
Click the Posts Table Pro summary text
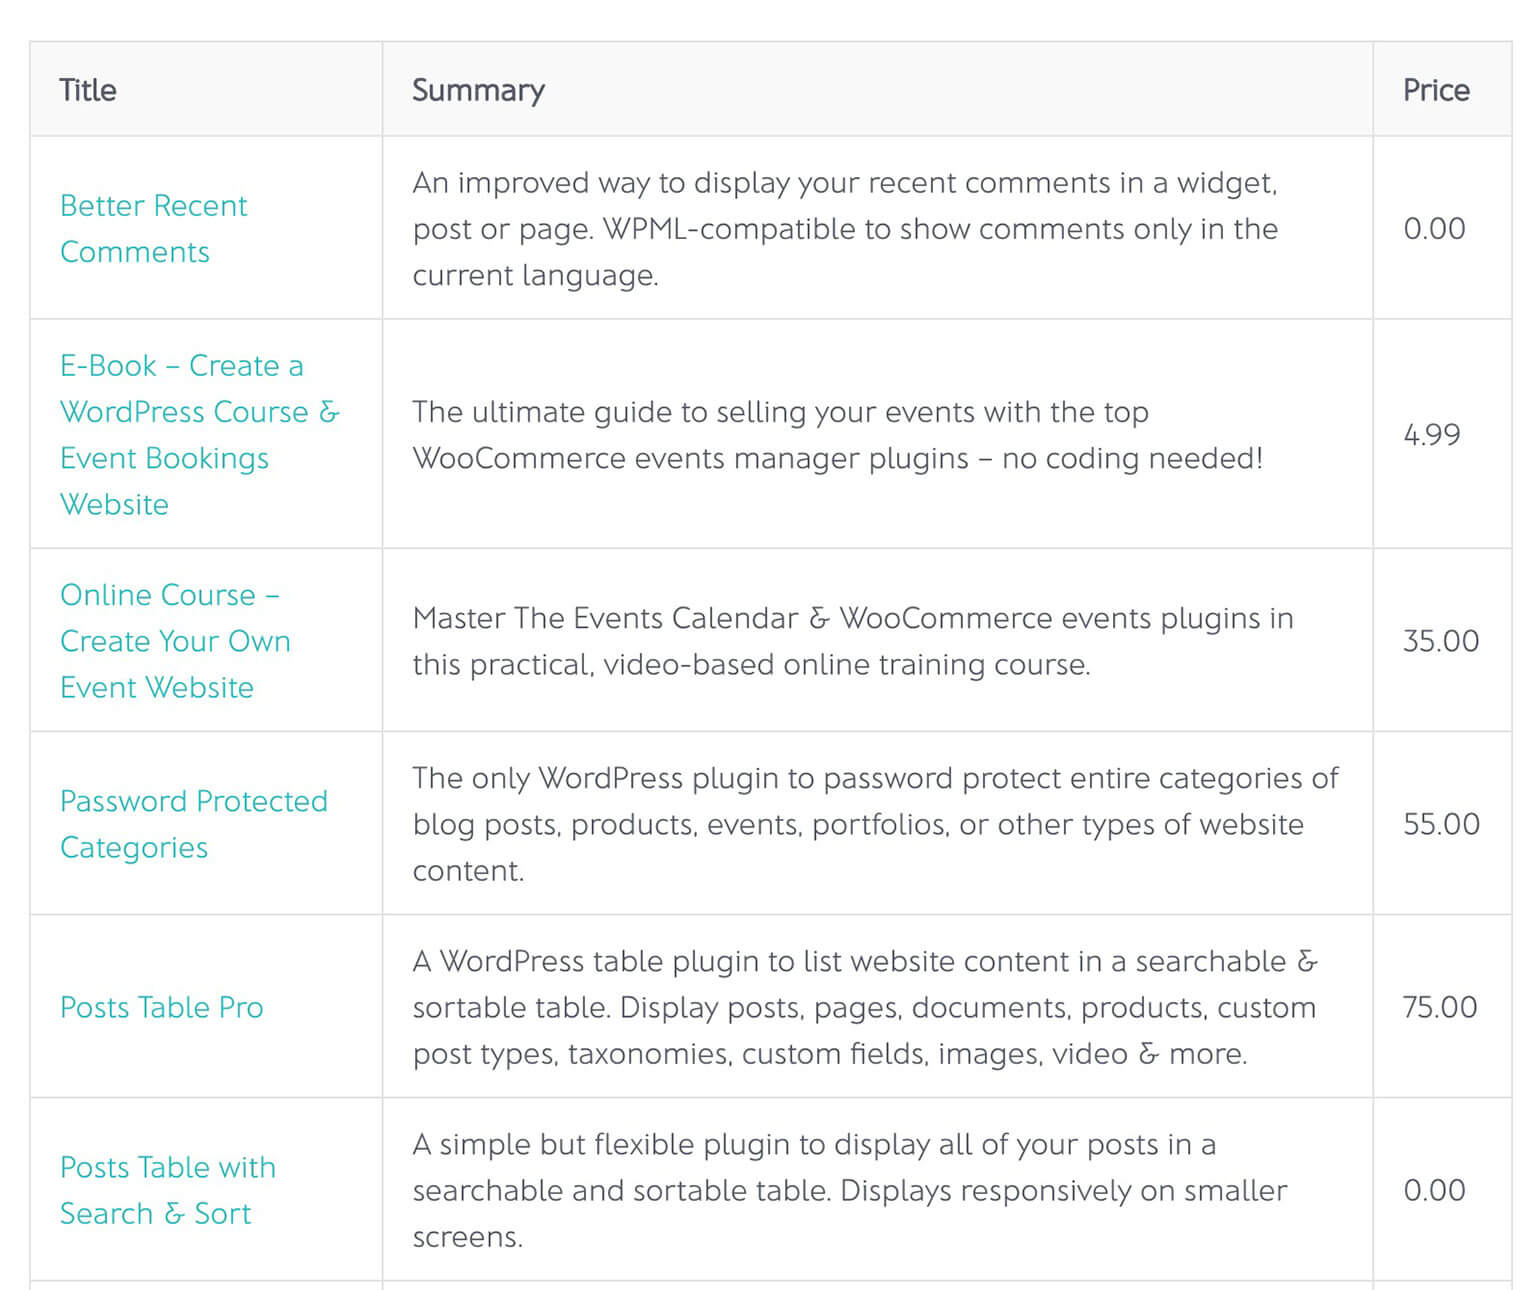tap(864, 1007)
